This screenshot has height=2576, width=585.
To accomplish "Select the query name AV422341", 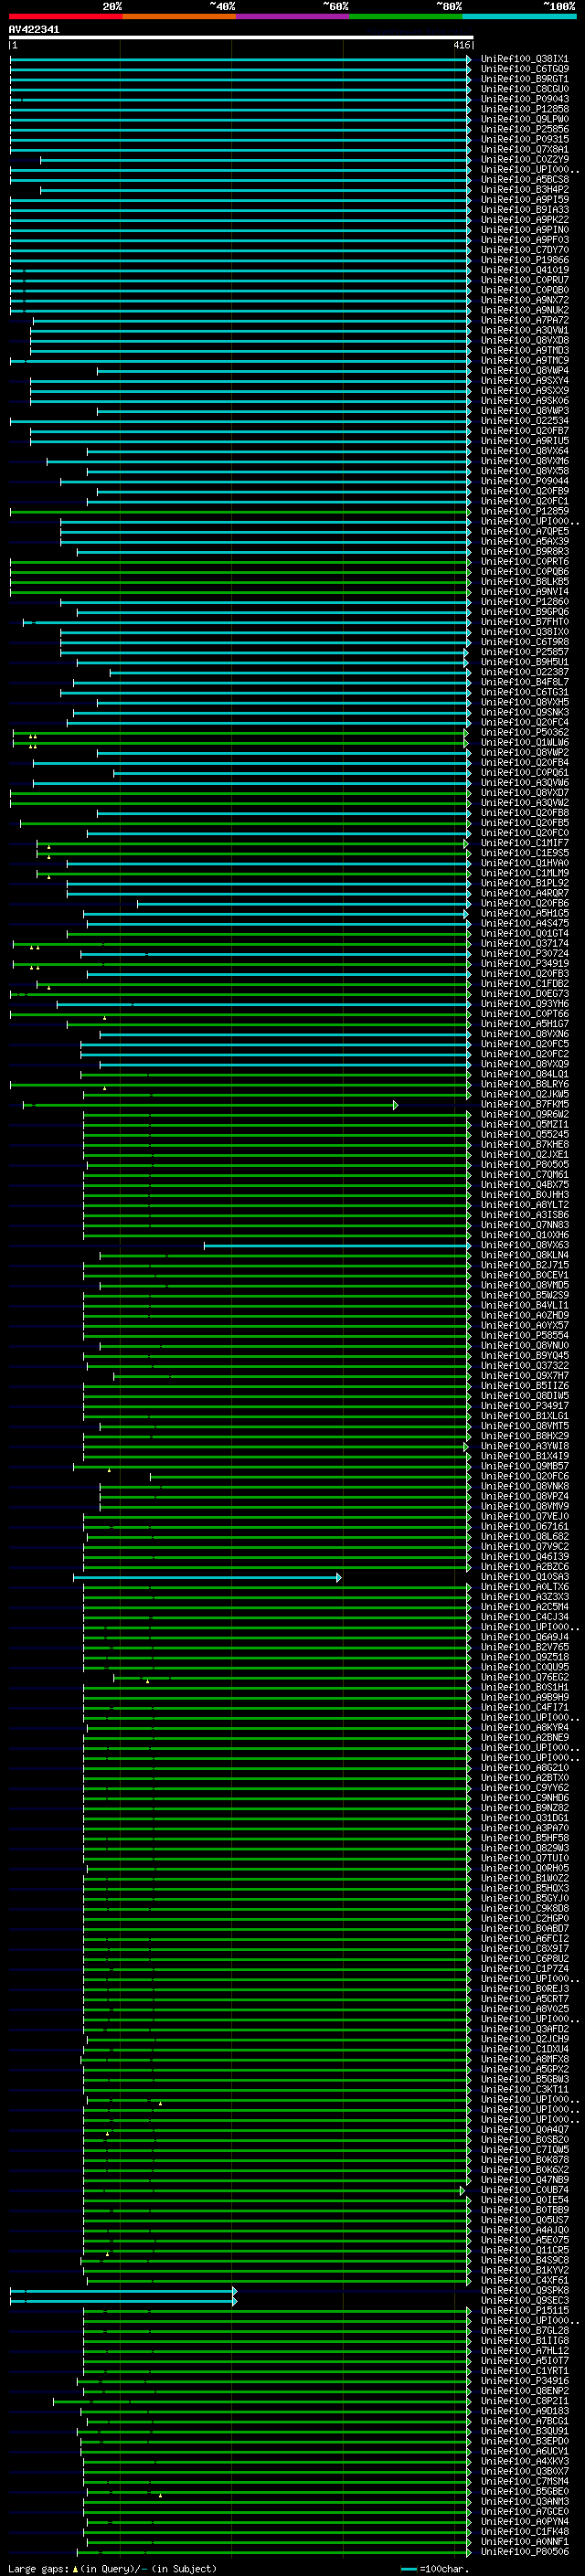I will click(34, 30).
